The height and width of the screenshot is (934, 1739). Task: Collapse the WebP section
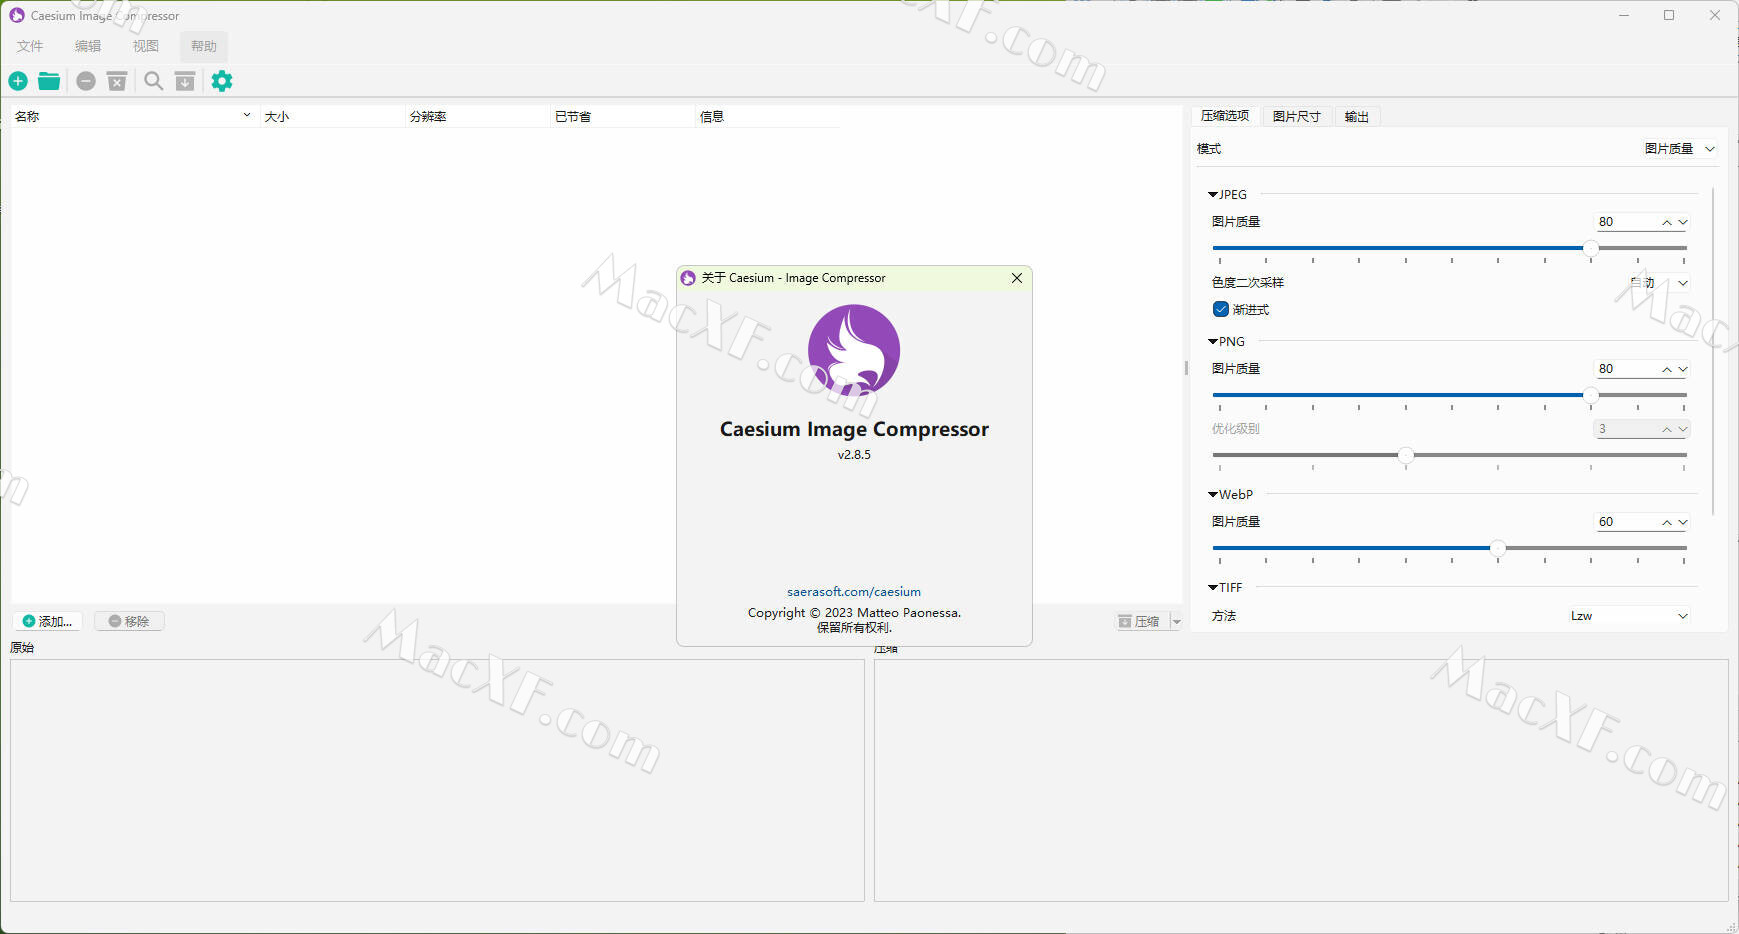pos(1213,495)
